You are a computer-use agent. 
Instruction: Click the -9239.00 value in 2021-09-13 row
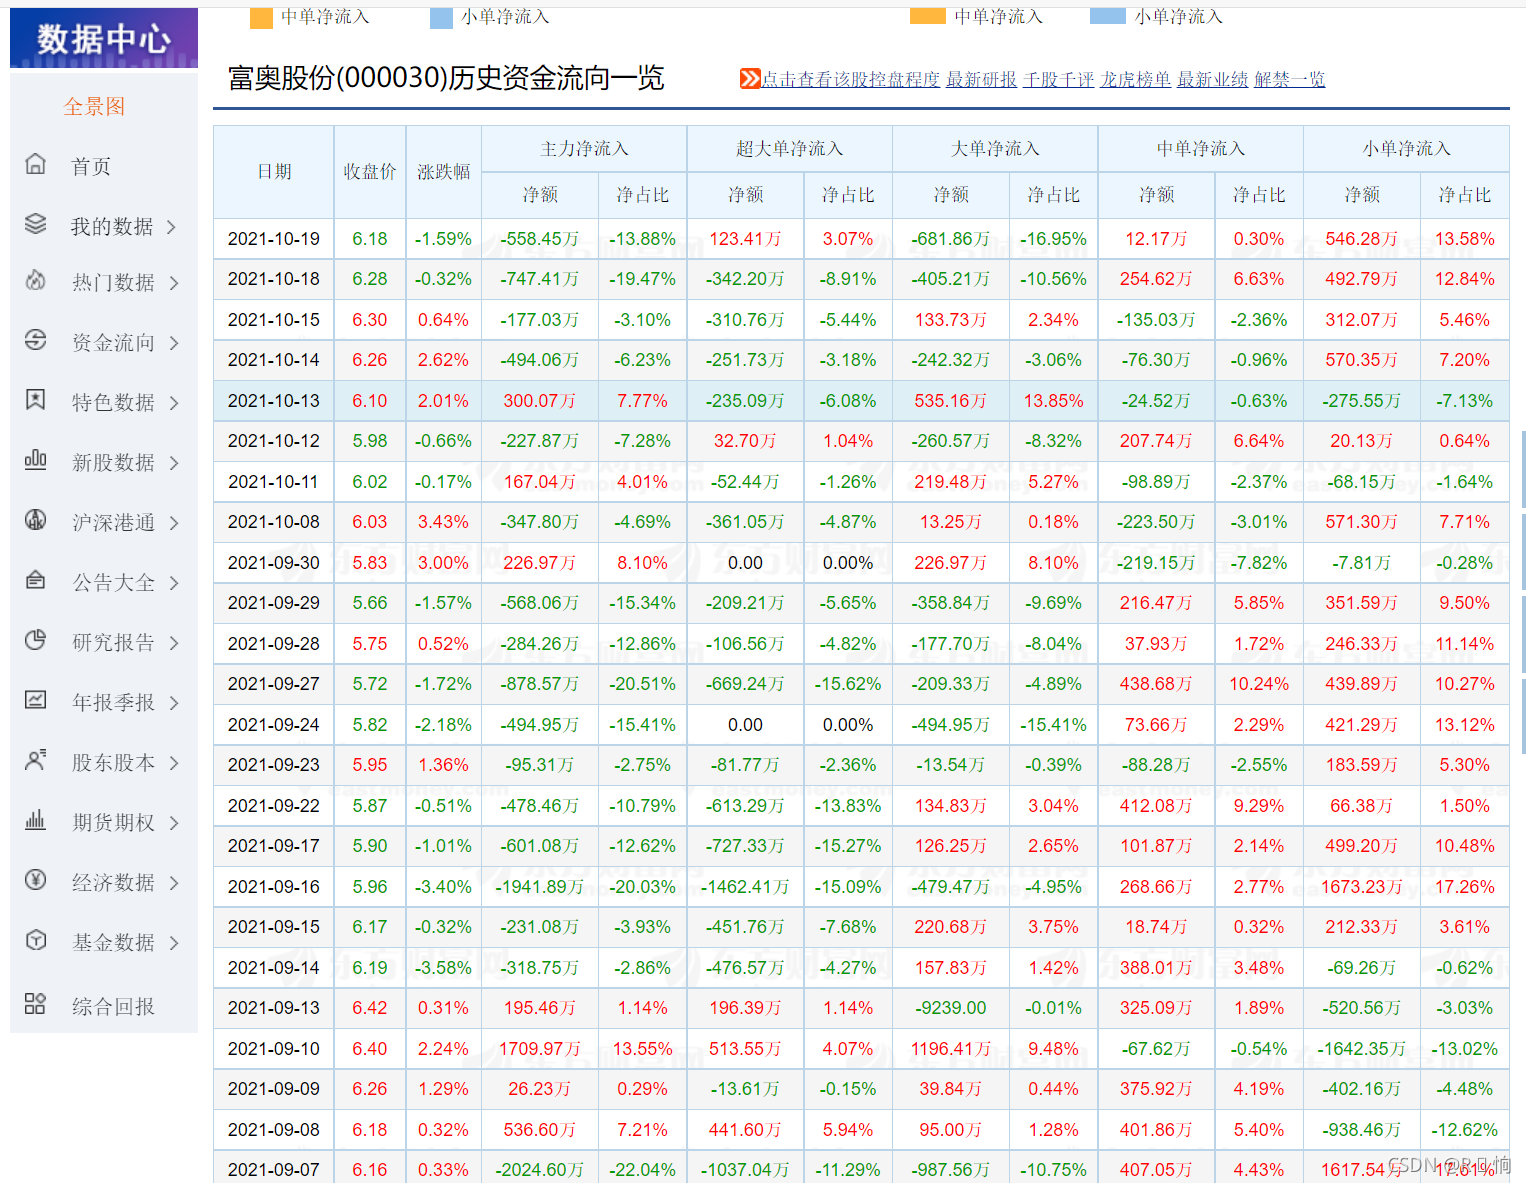point(950,1008)
